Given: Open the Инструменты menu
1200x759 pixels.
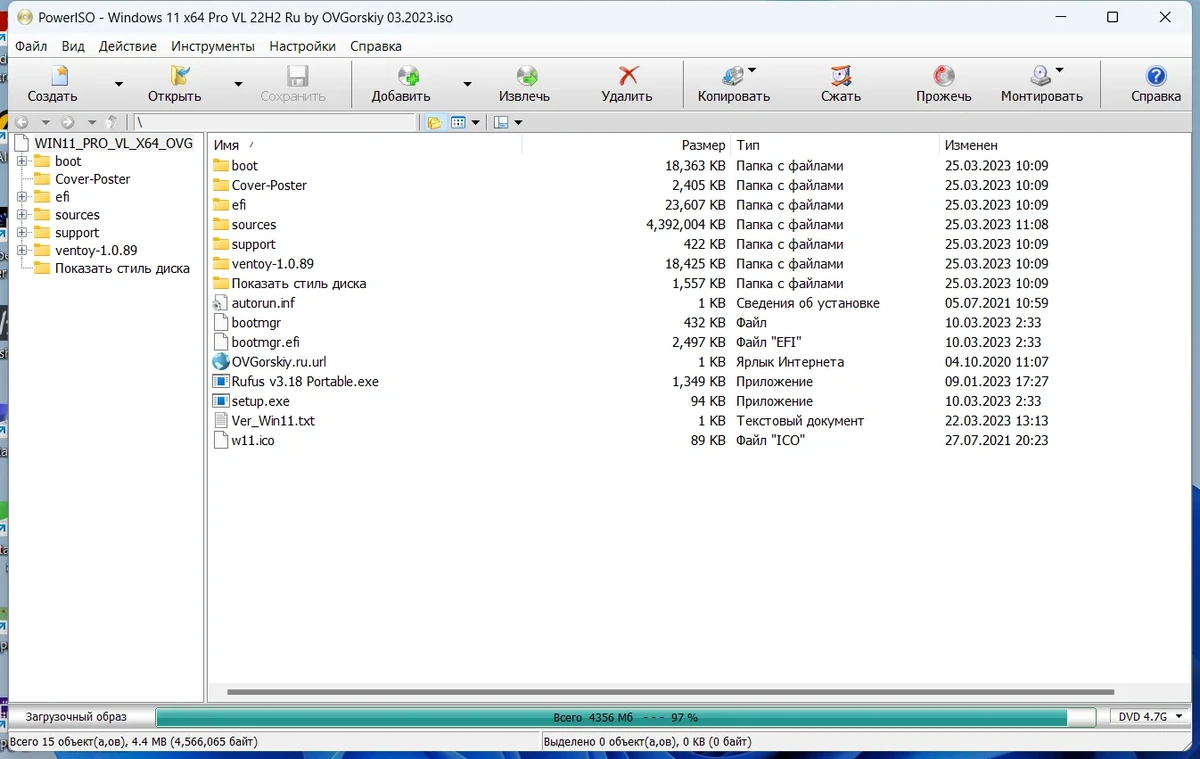Looking at the screenshot, I should (x=213, y=46).
